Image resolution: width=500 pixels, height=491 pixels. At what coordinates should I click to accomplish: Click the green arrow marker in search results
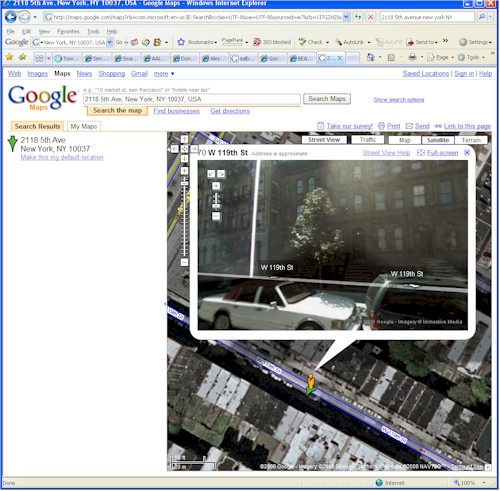click(x=12, y=143)
